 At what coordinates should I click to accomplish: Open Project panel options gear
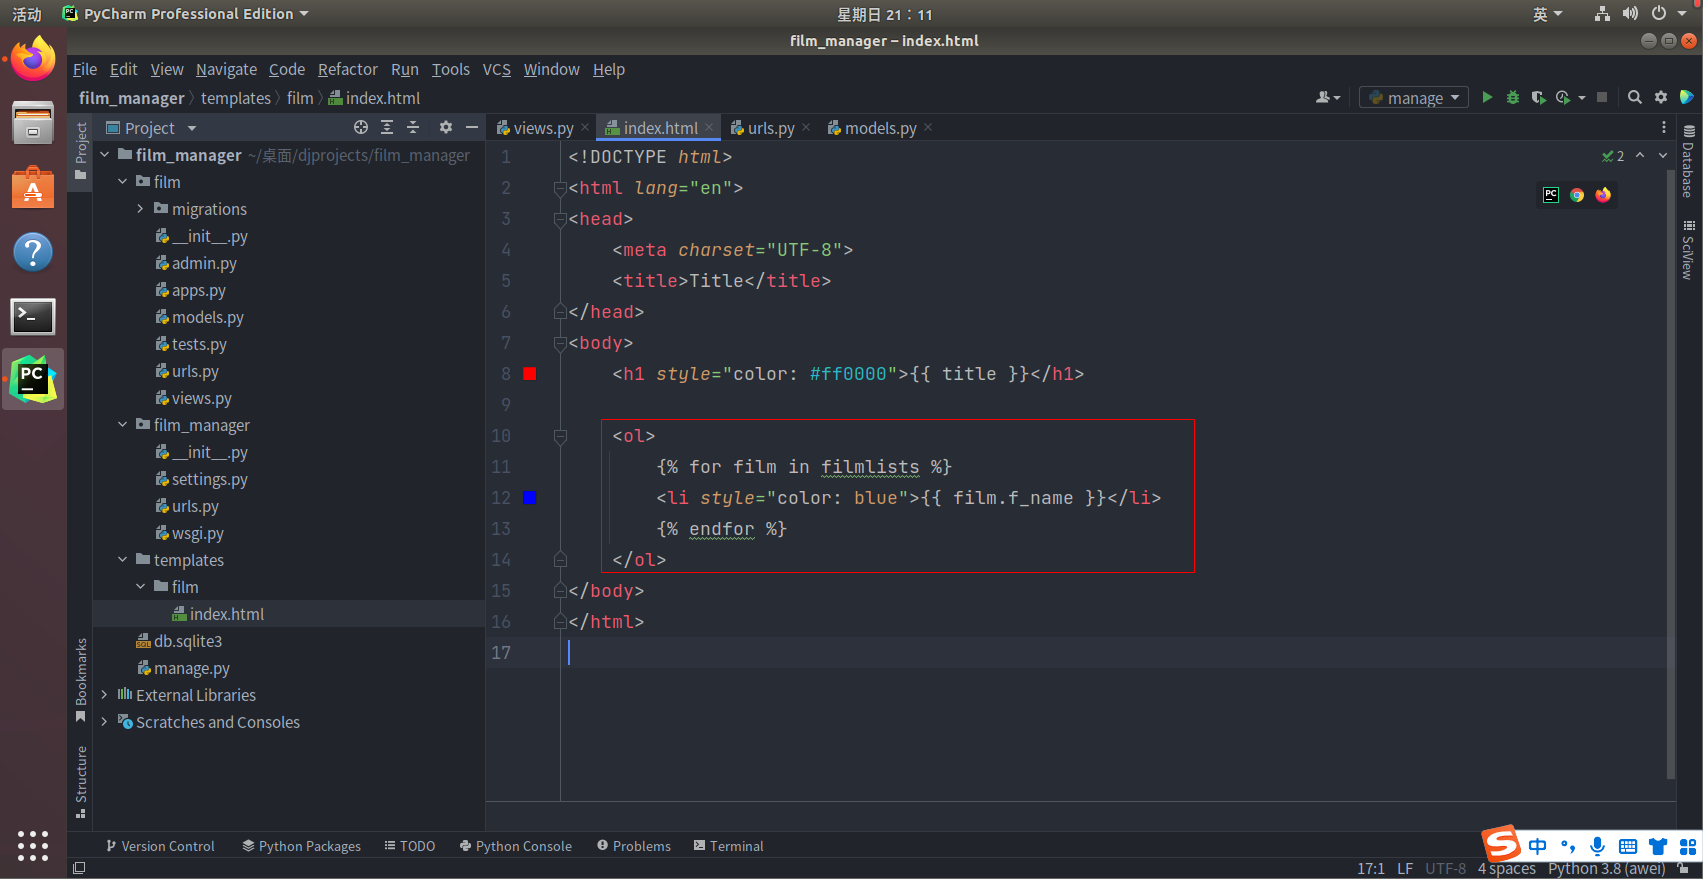(446, 127)
